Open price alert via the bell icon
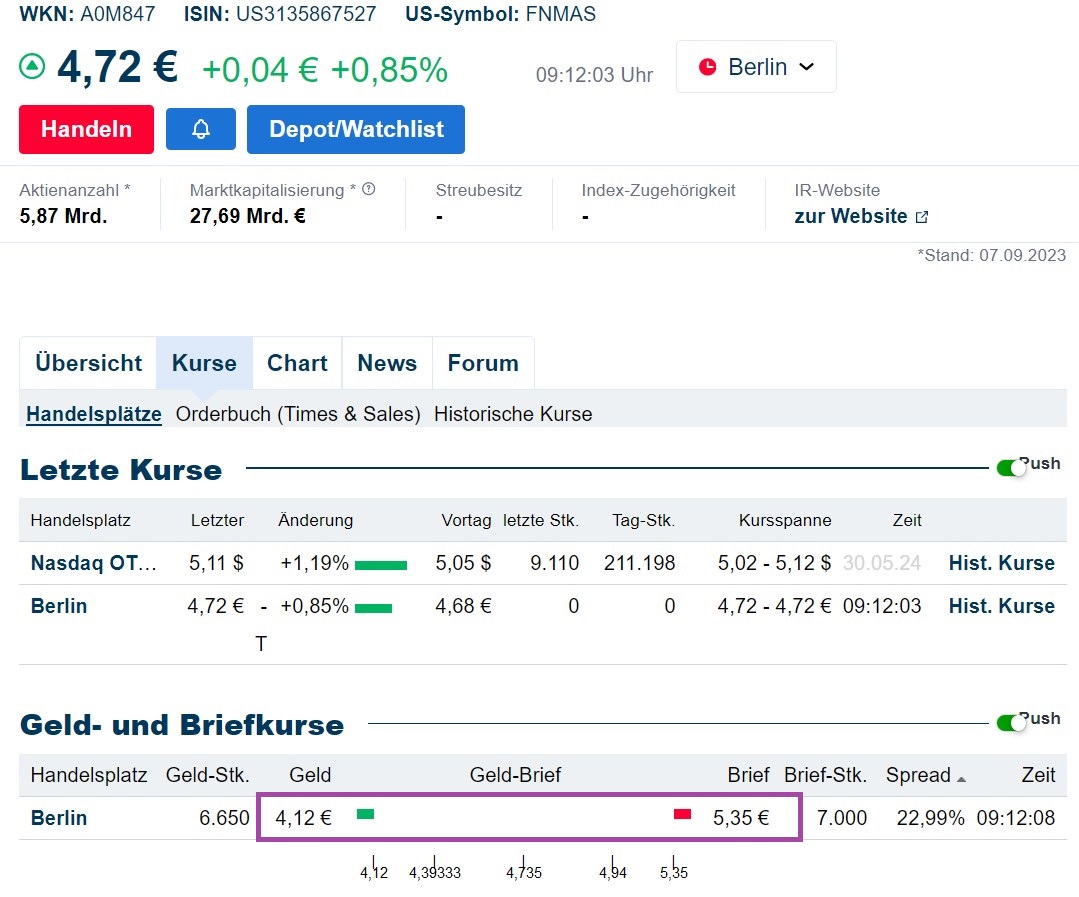The height and width of the screenshot is (897, 1079). tap(200, 128)
